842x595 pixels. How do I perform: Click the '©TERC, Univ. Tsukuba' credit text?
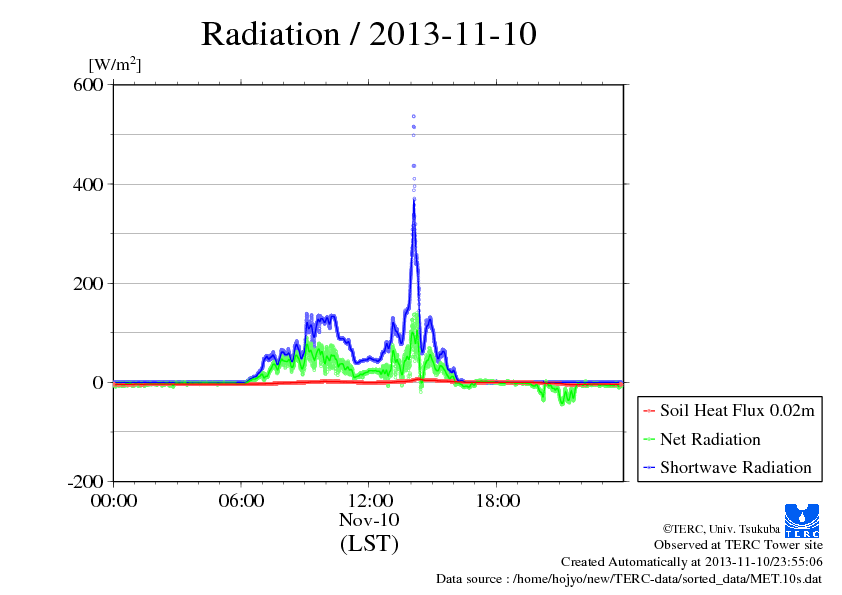721,529
